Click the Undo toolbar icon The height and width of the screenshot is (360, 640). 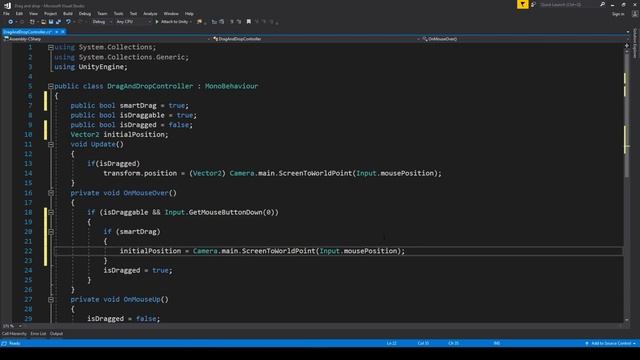69,22
